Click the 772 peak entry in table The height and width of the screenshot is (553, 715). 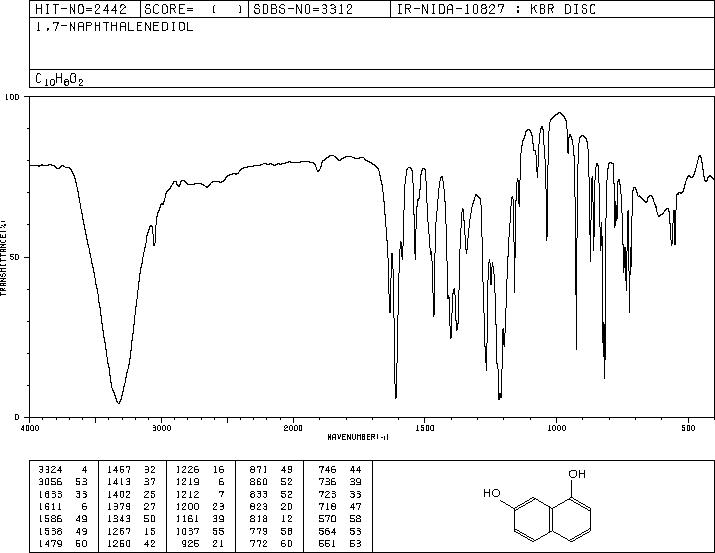[271, 543]
